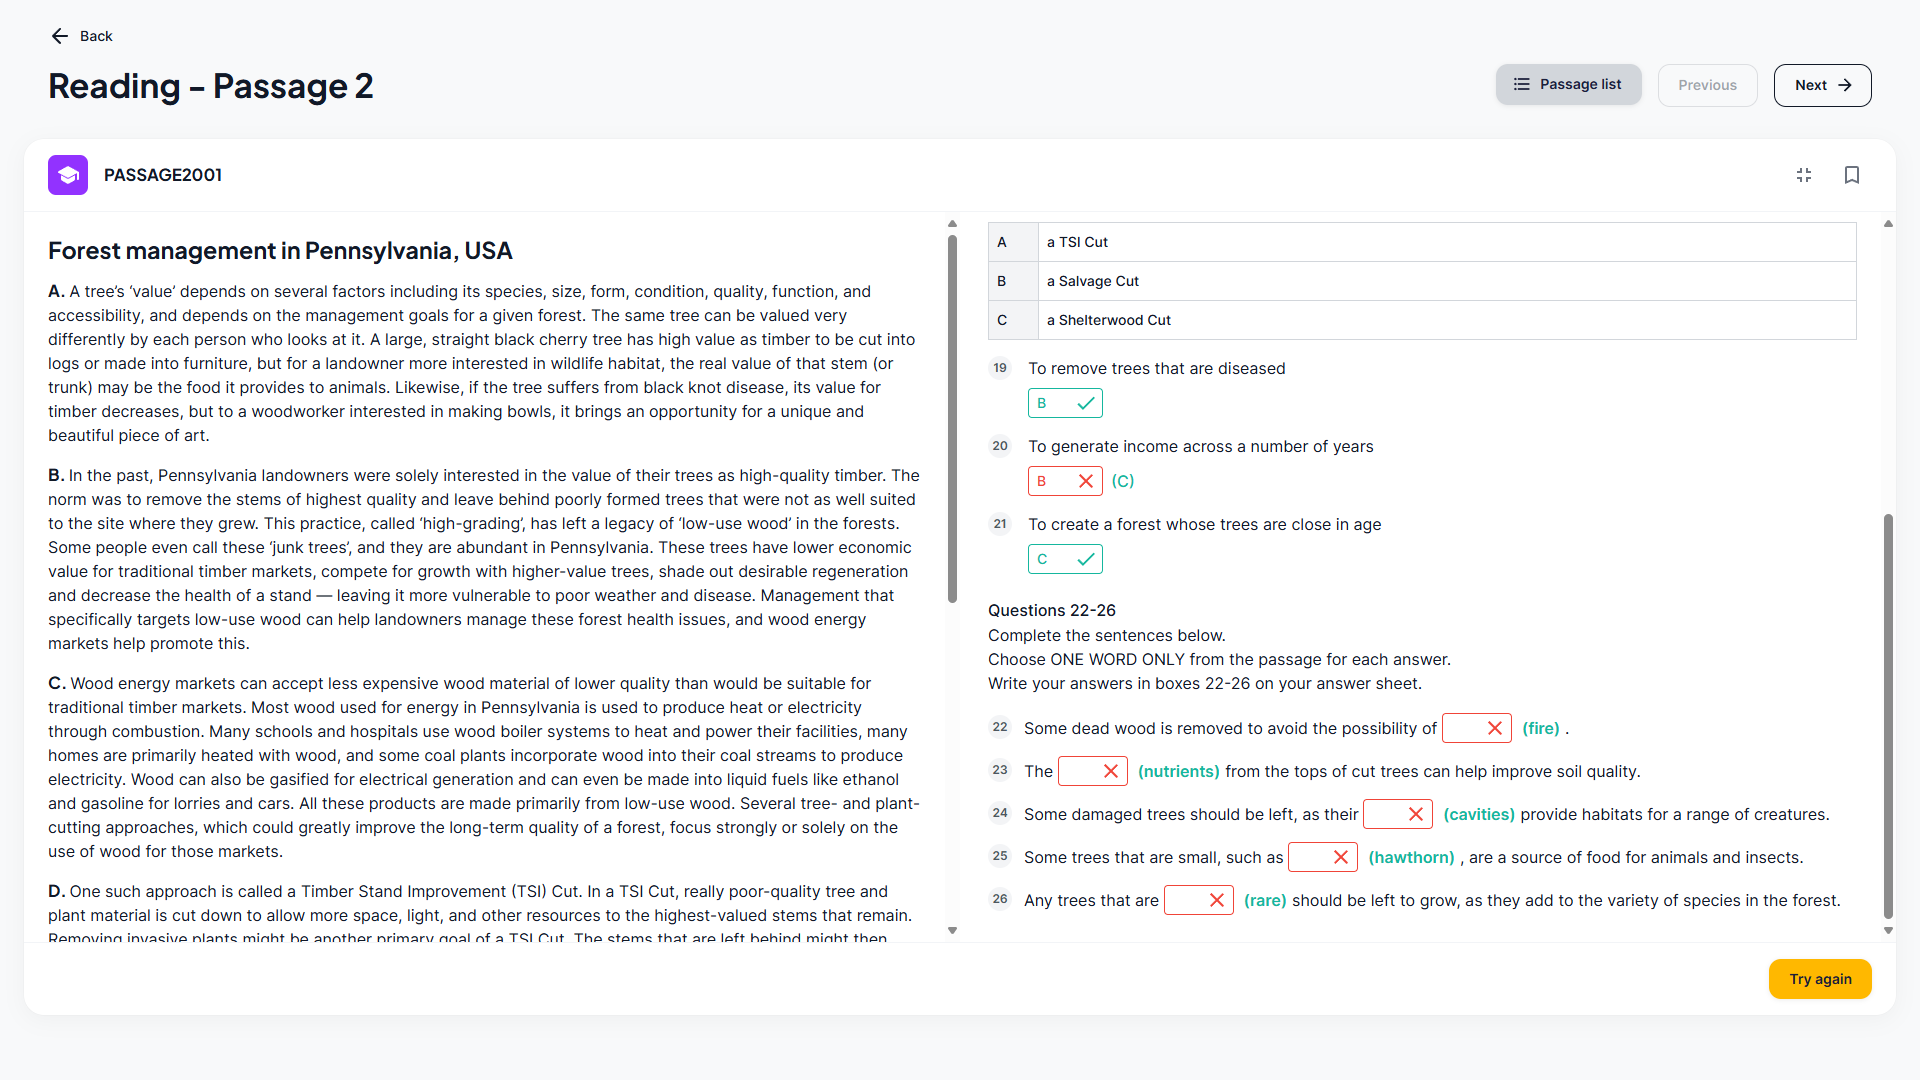This screenshot has height=1080, width=1920.
Task: Click the passage scroll up arrow
Action: (x=952, y=224)
